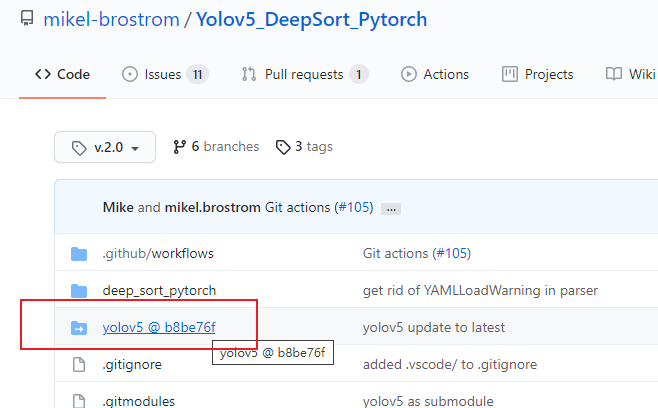The height and width of the screenshot is (408, 658).
Task: Click the .gitmodules file icon
Action: coord(79,401)
